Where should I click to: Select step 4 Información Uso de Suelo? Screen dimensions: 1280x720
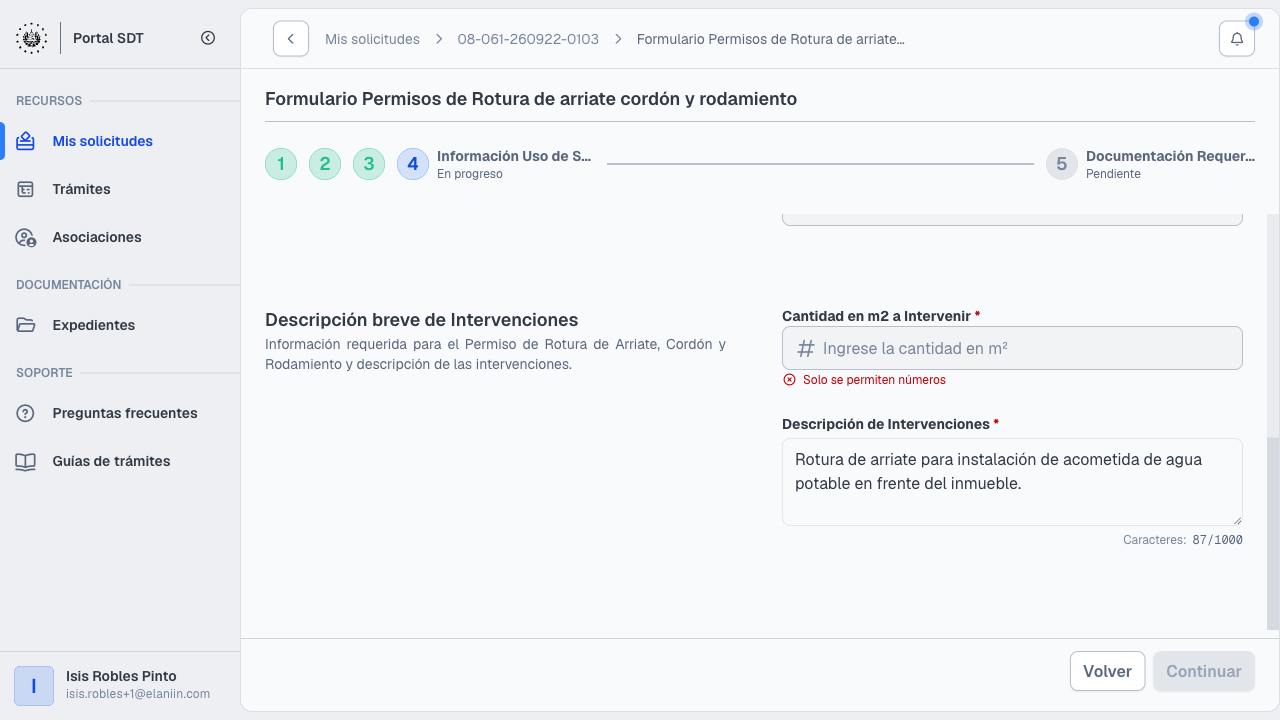tap(494, 164)
